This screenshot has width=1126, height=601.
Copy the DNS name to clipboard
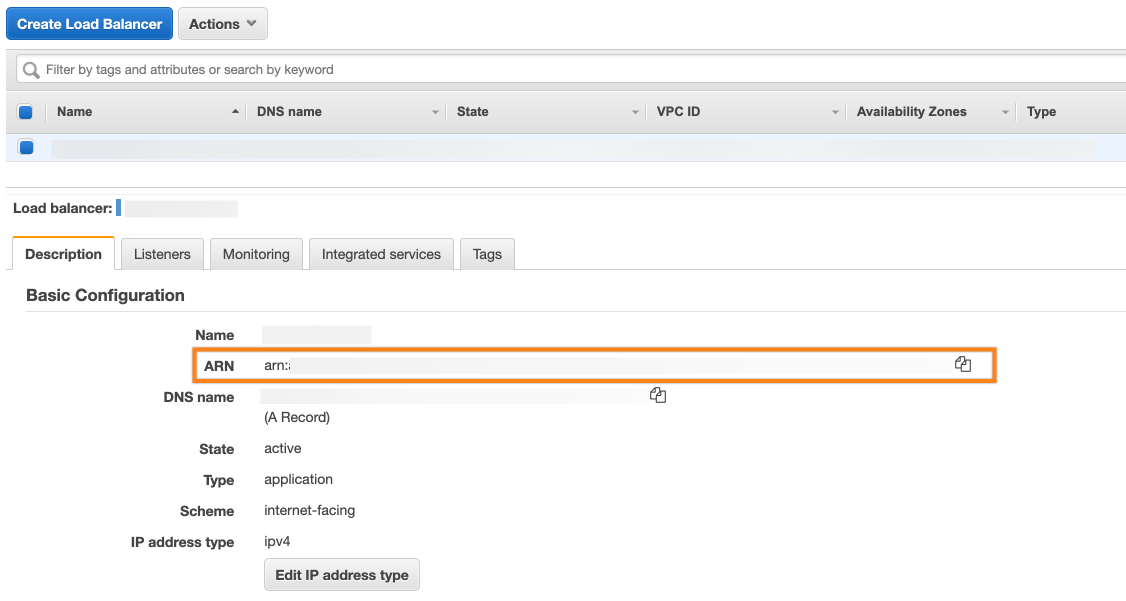click(x=658, y=396)
